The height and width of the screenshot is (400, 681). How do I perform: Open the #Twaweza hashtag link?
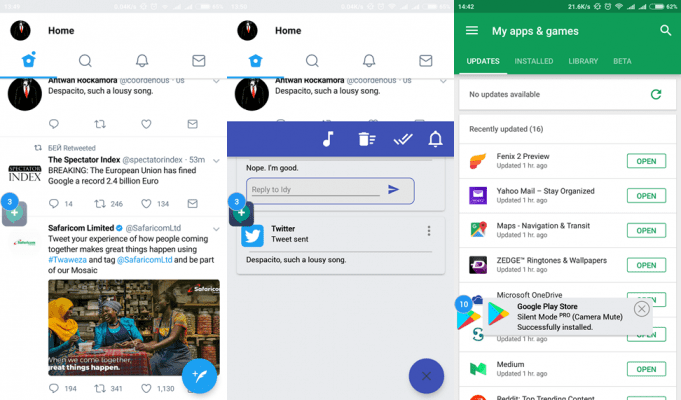coord(67,260)
